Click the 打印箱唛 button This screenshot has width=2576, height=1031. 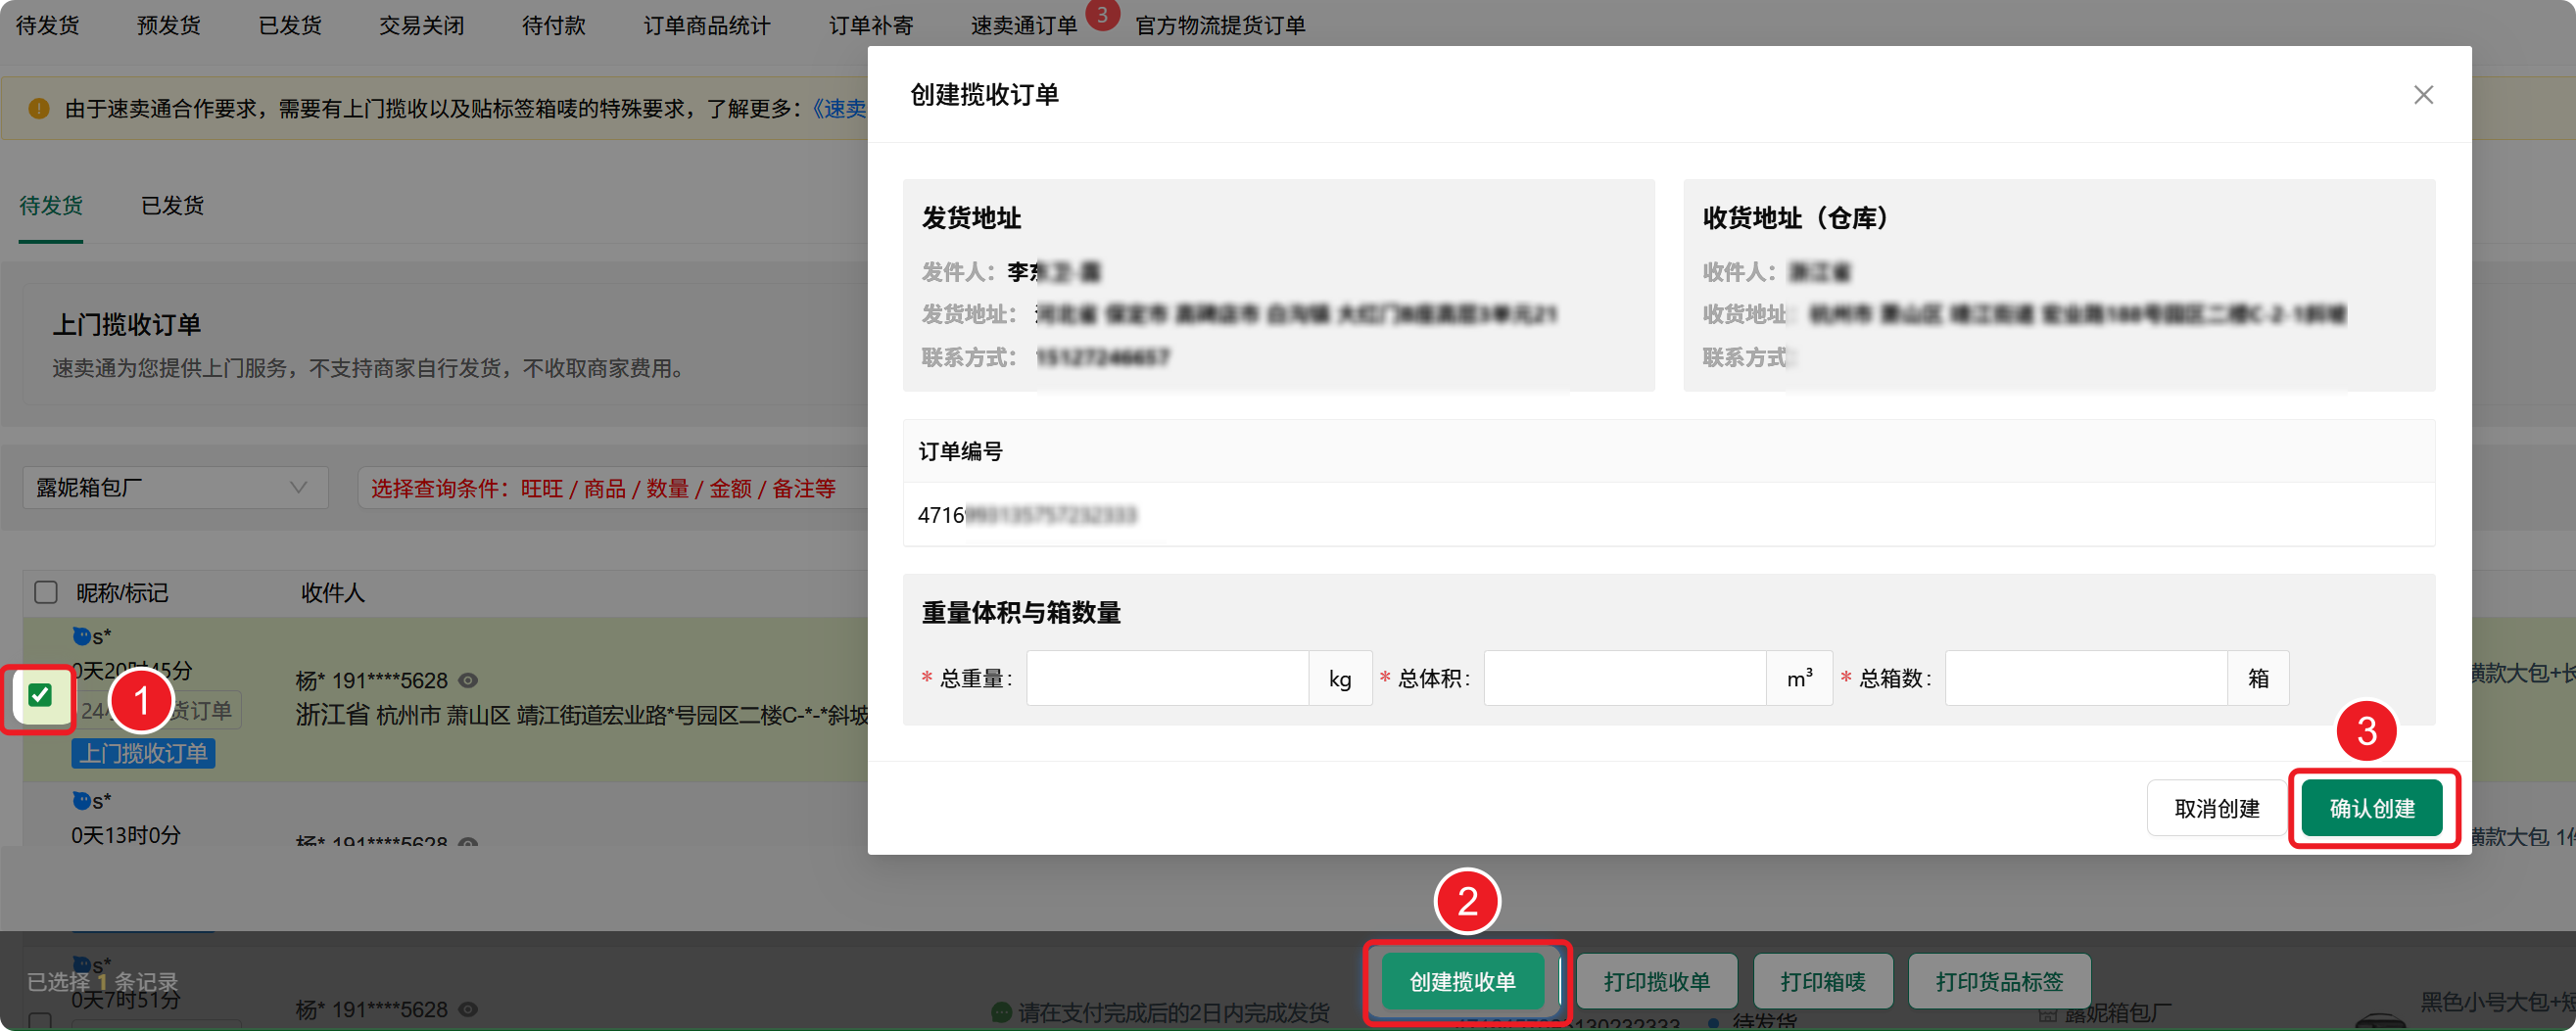(x=1823, y=982)
